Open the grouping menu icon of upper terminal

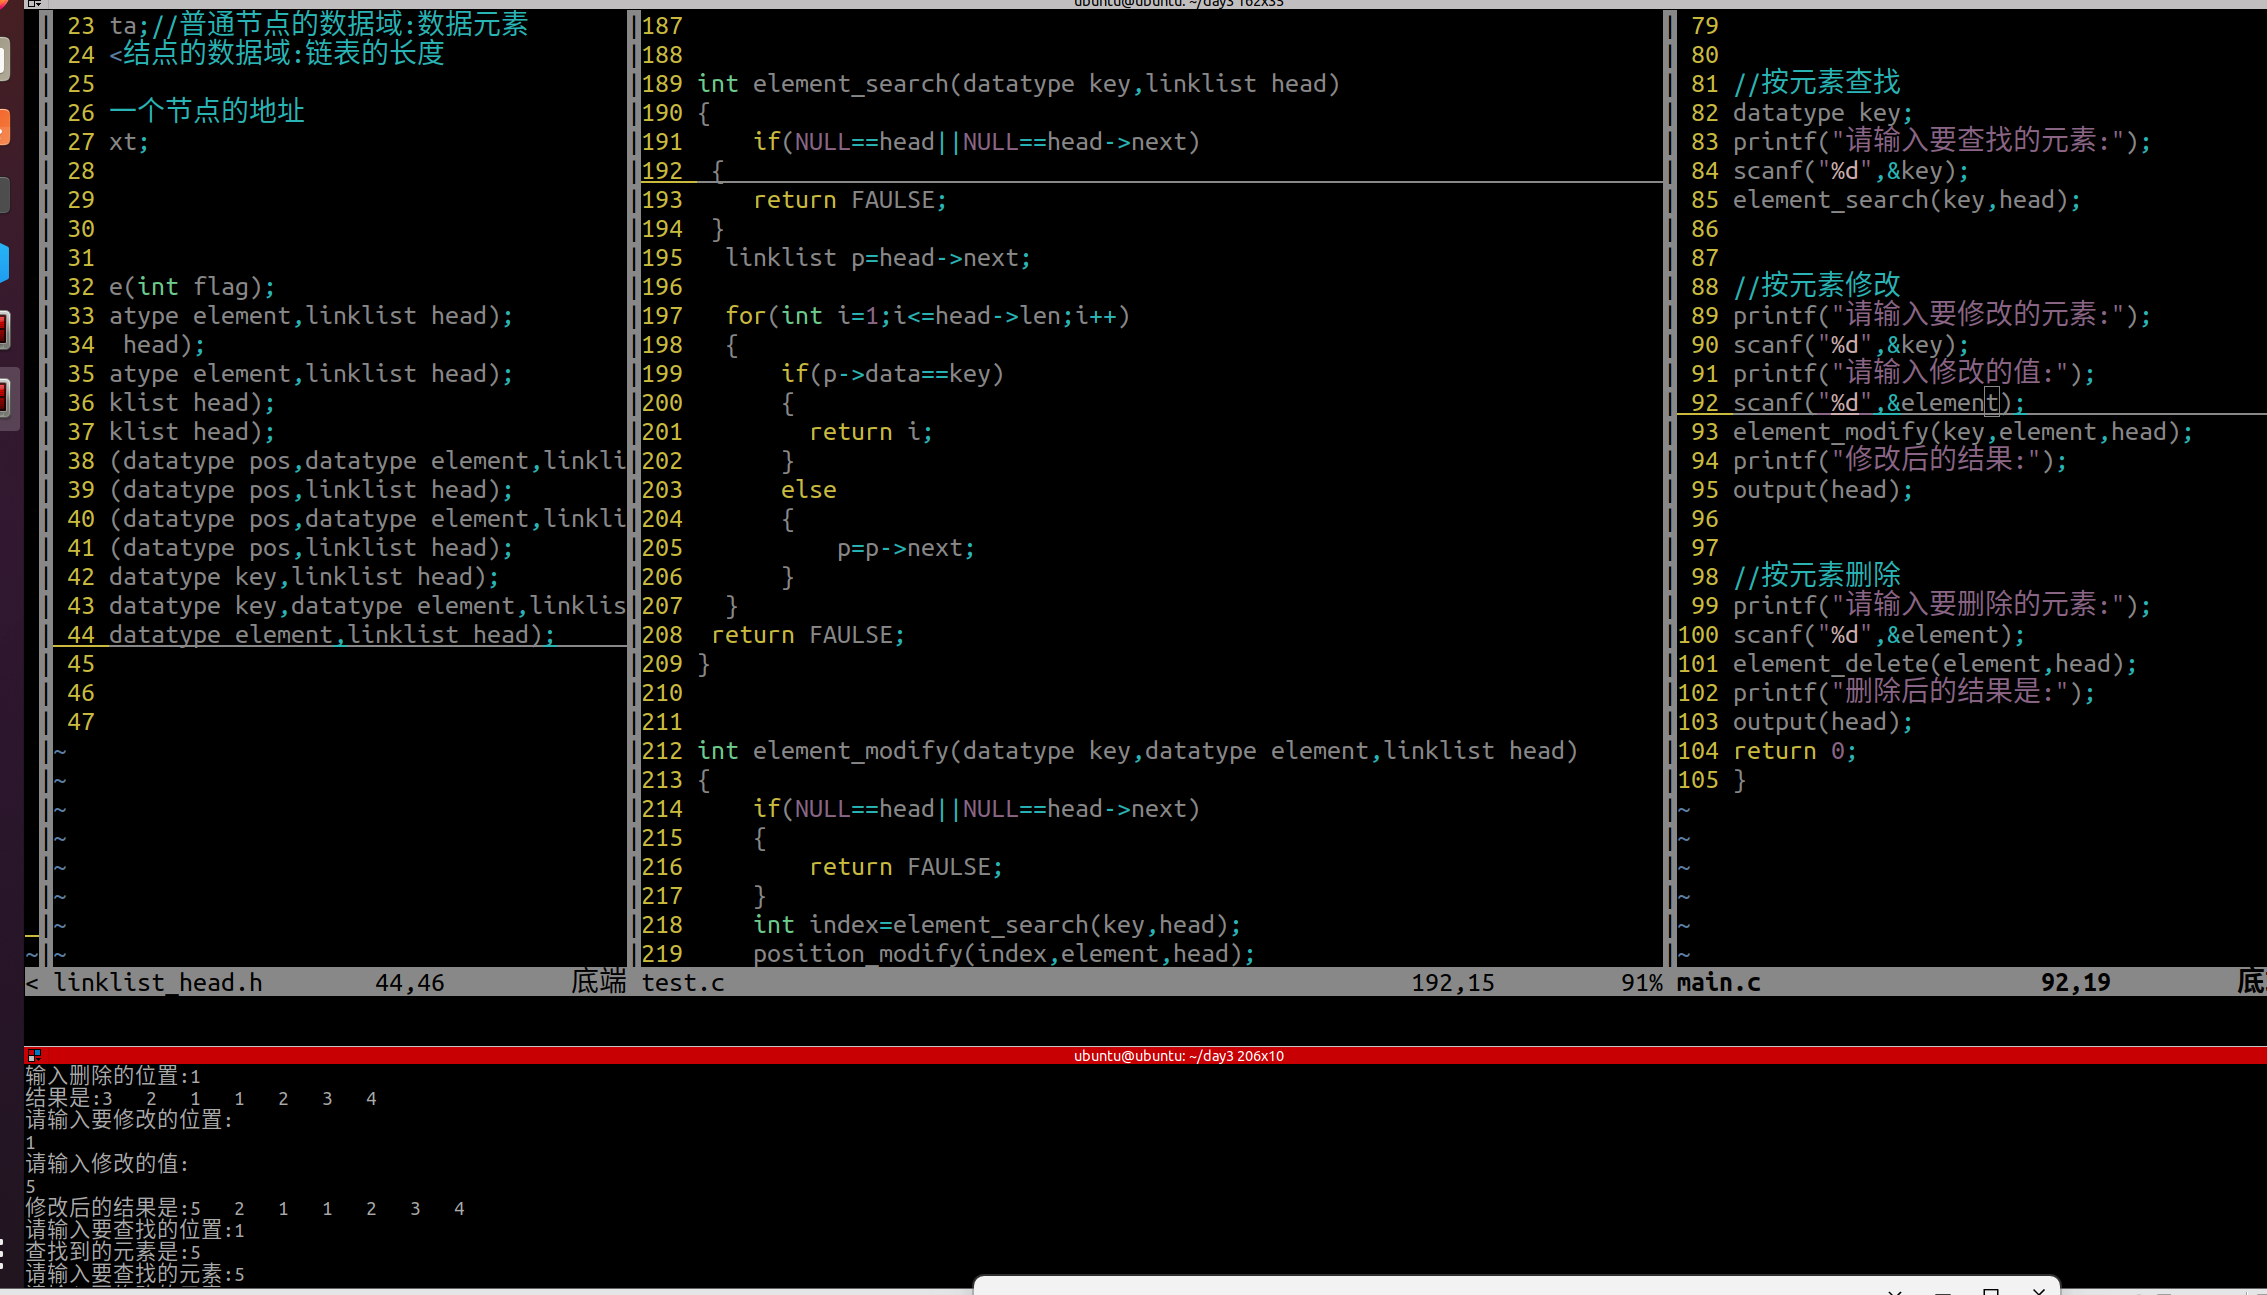coord(34,4)
